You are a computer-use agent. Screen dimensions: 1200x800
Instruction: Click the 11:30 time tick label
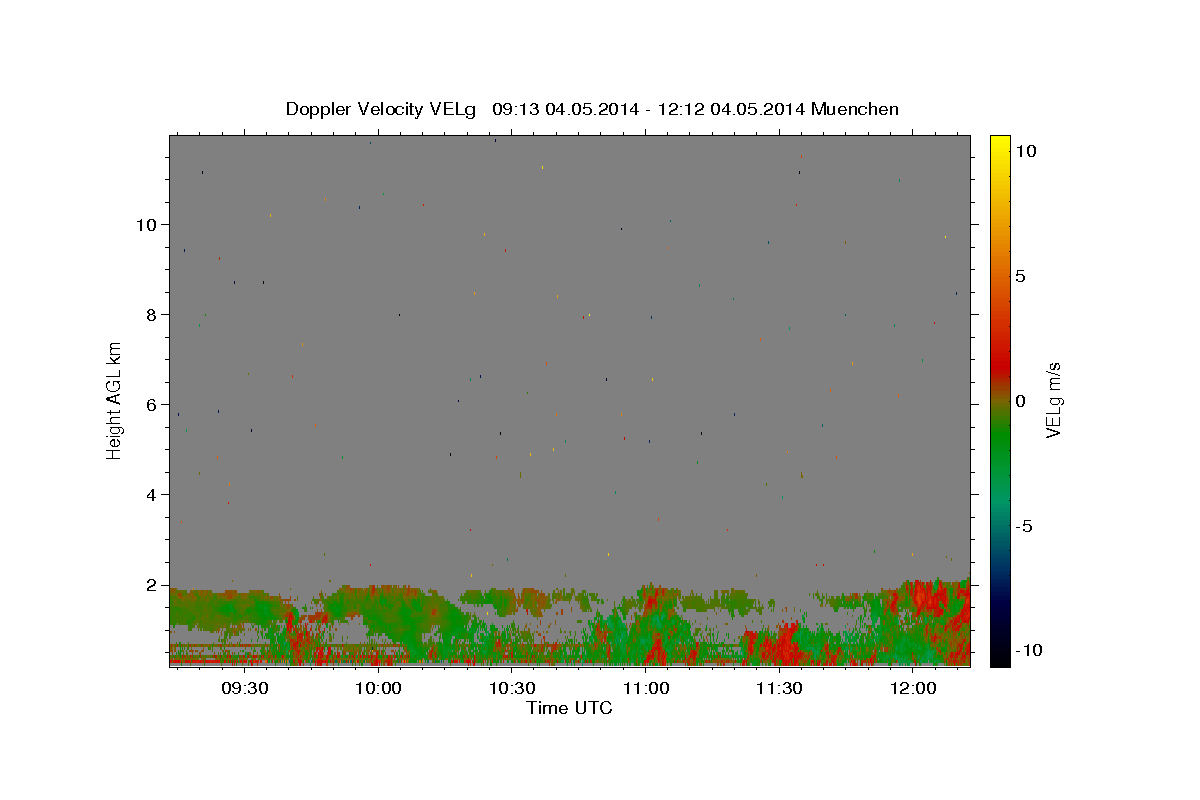[779, 689]
